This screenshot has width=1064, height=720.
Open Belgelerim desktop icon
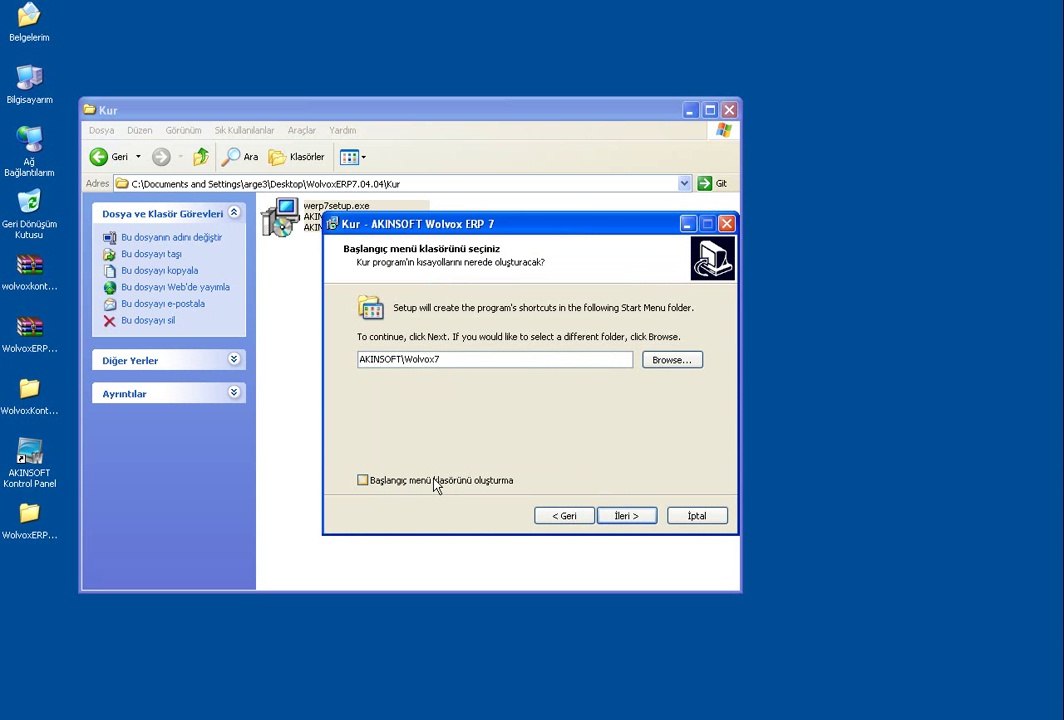(x=28, y=22)
